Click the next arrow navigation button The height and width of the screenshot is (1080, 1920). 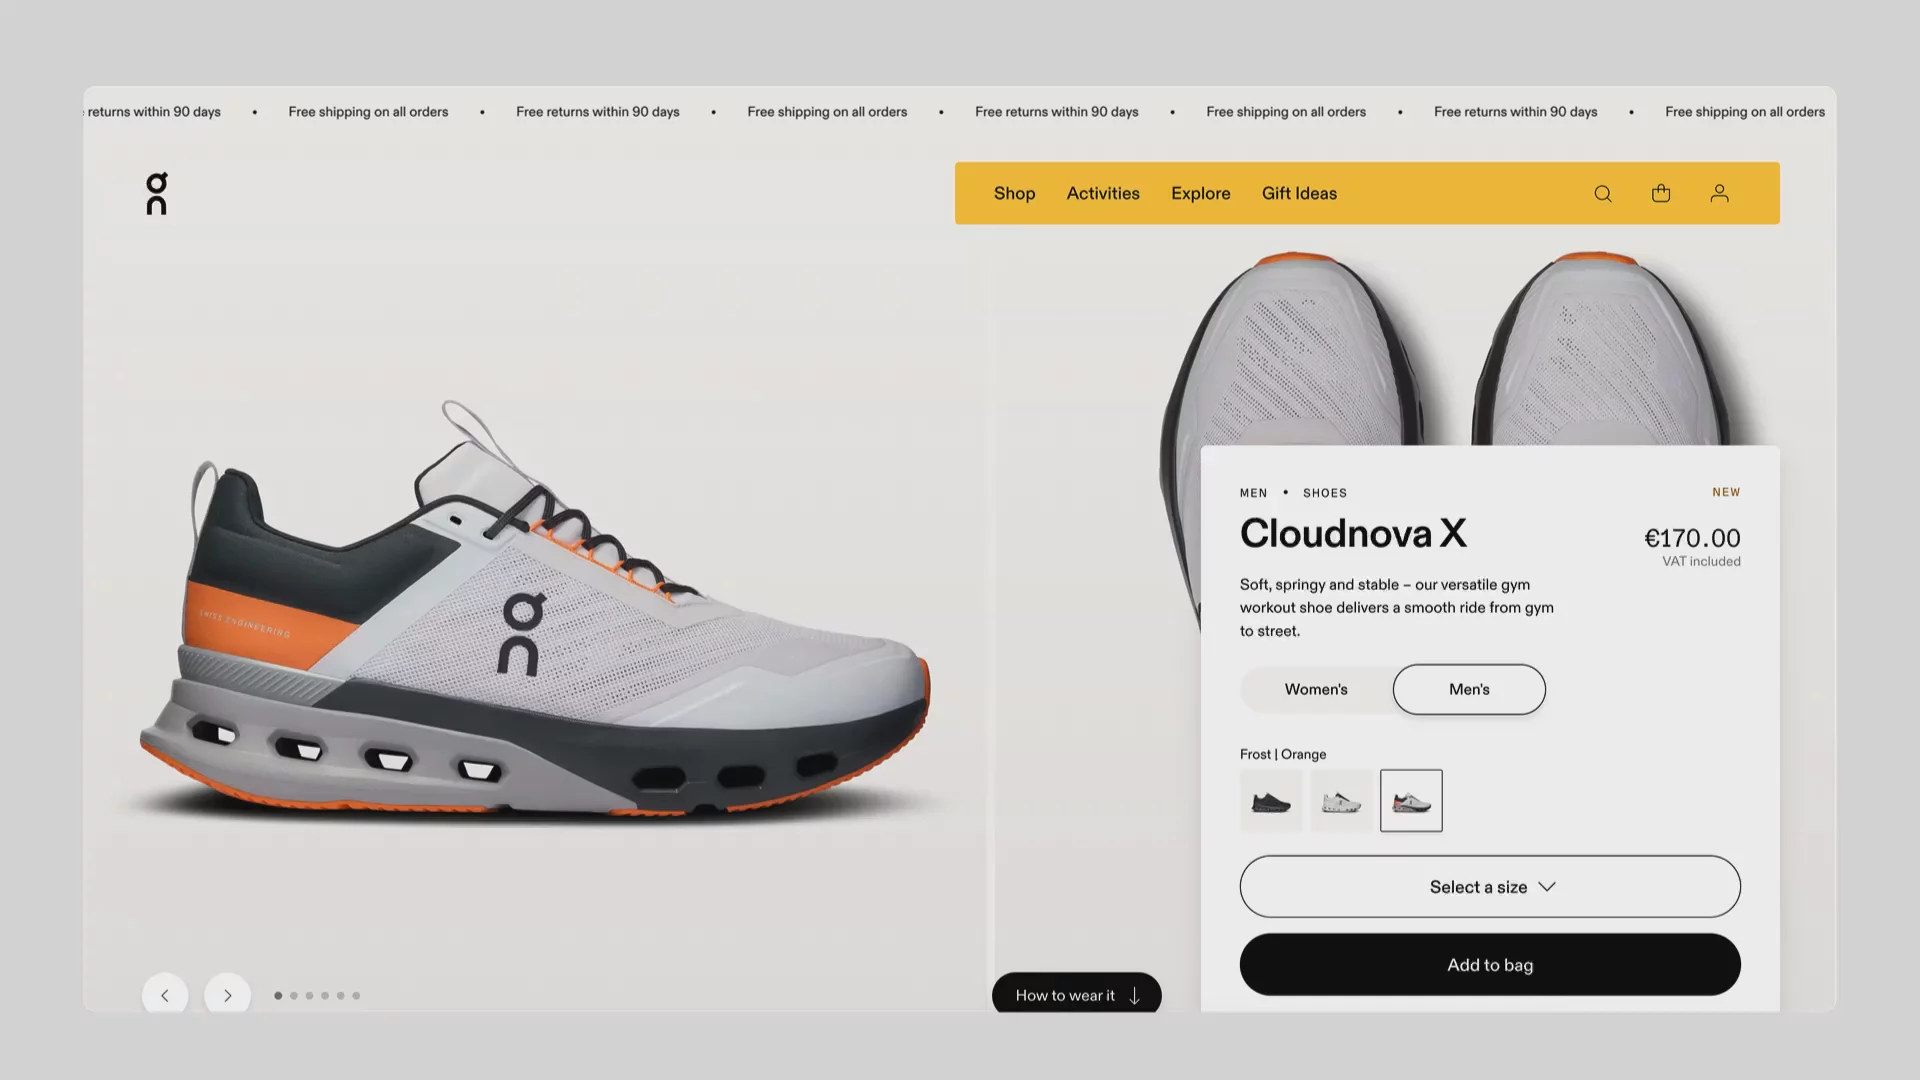point(227,996)
